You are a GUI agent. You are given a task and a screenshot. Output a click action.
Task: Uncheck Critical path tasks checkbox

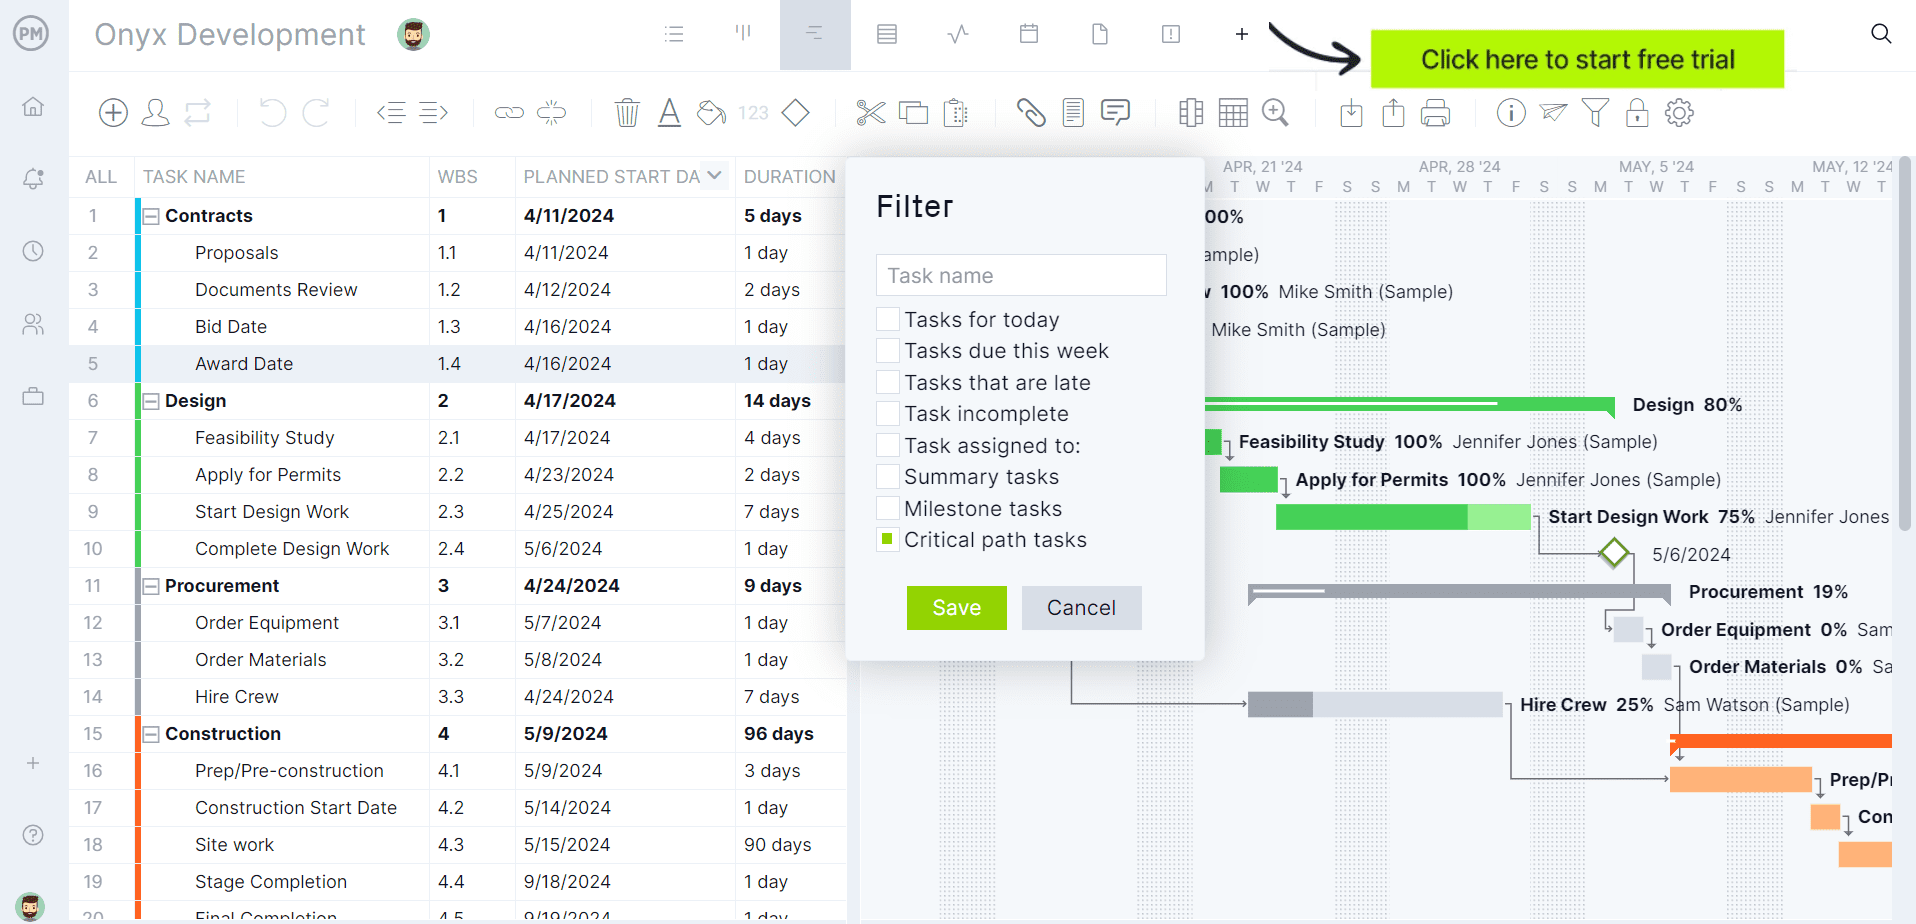(x=887, y=540)
